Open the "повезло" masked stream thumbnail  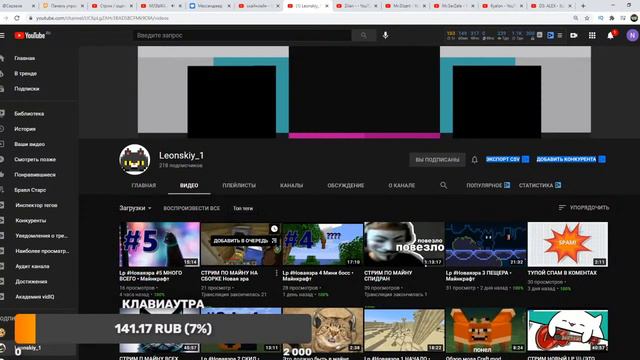(x=404, y=244)
